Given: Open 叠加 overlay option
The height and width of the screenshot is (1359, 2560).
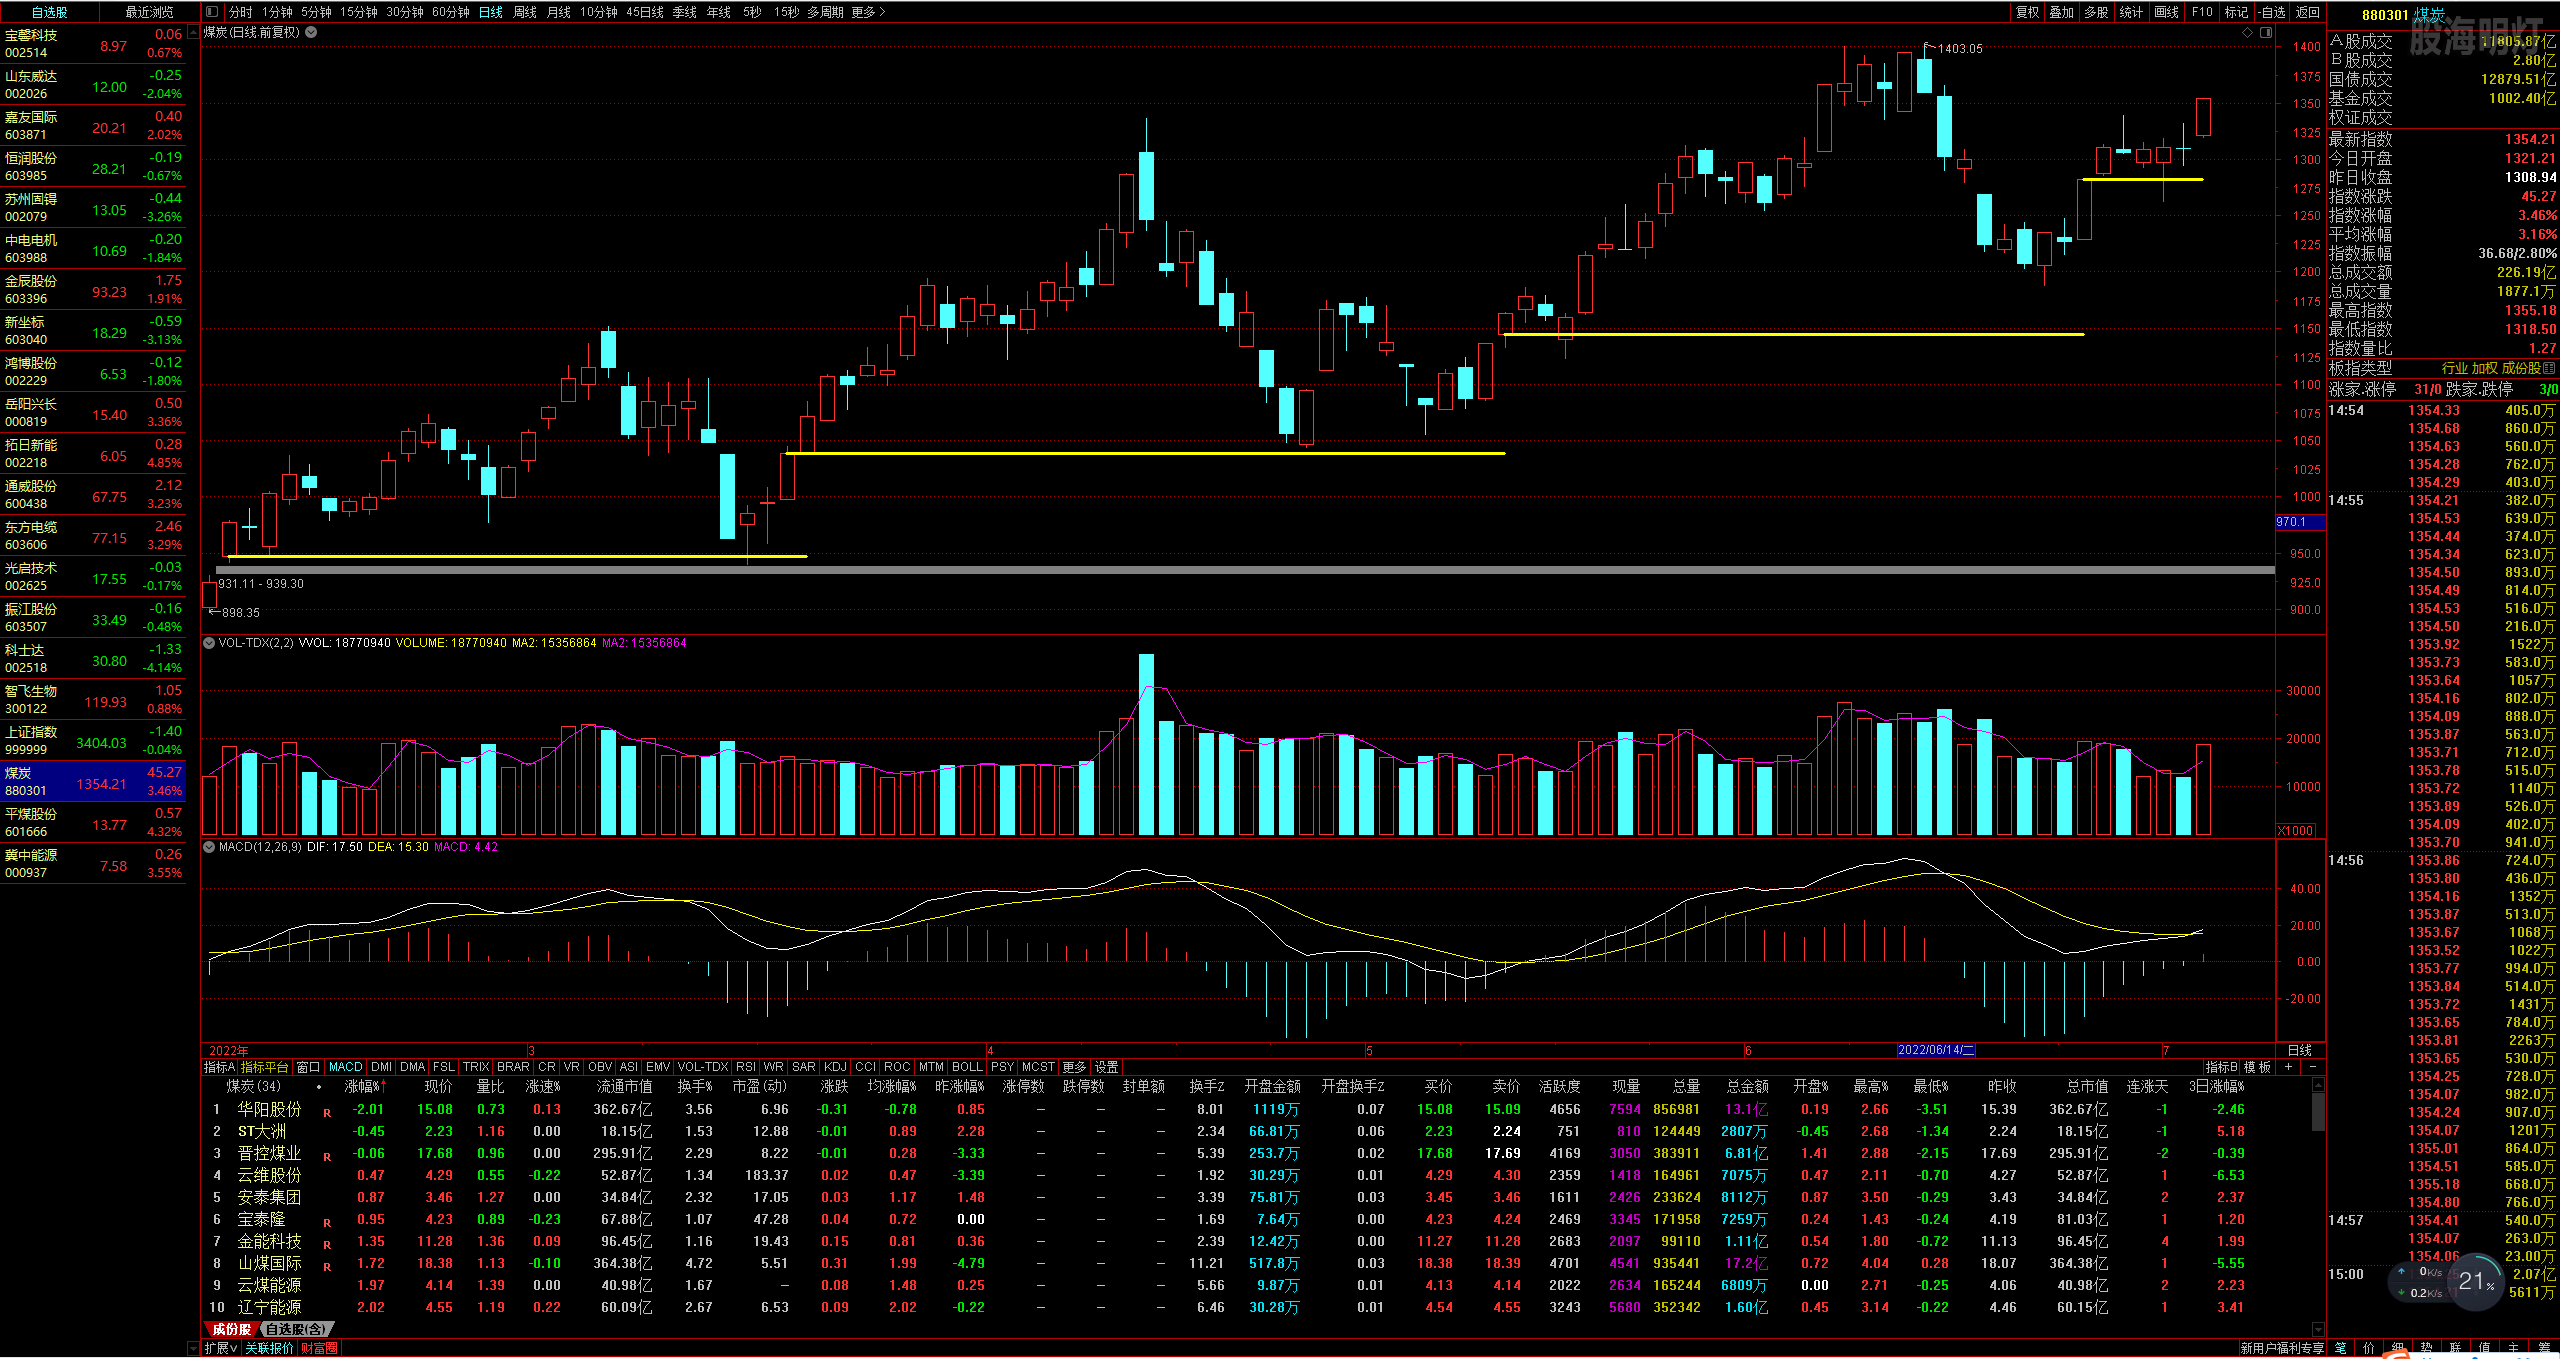Looking at the screenshot, I should [x=2061, y=12].
